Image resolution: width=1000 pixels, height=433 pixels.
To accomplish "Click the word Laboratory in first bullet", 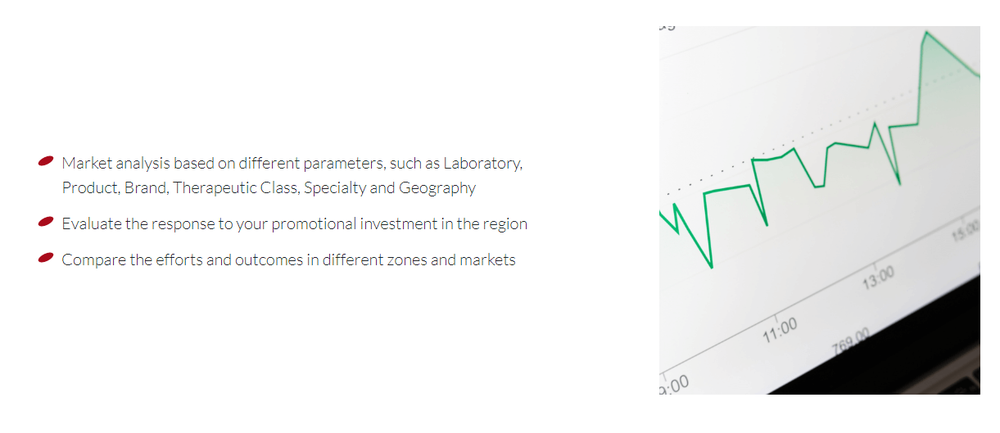I will point(483,163).
